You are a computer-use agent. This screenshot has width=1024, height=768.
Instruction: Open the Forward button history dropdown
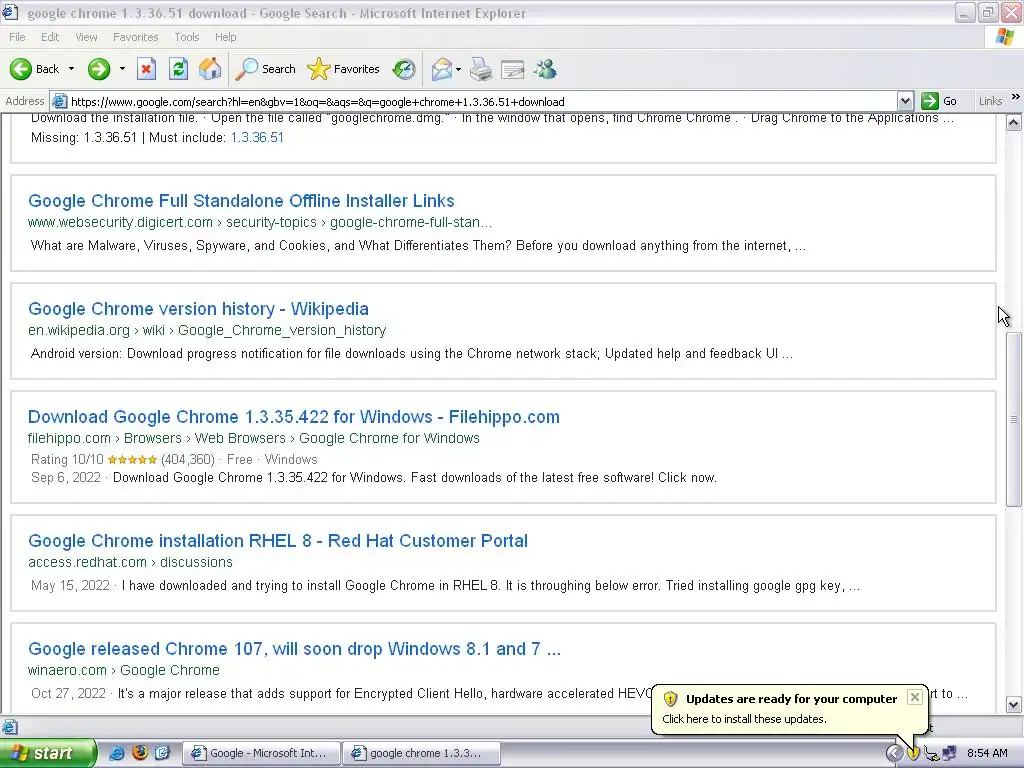[122, 69]
